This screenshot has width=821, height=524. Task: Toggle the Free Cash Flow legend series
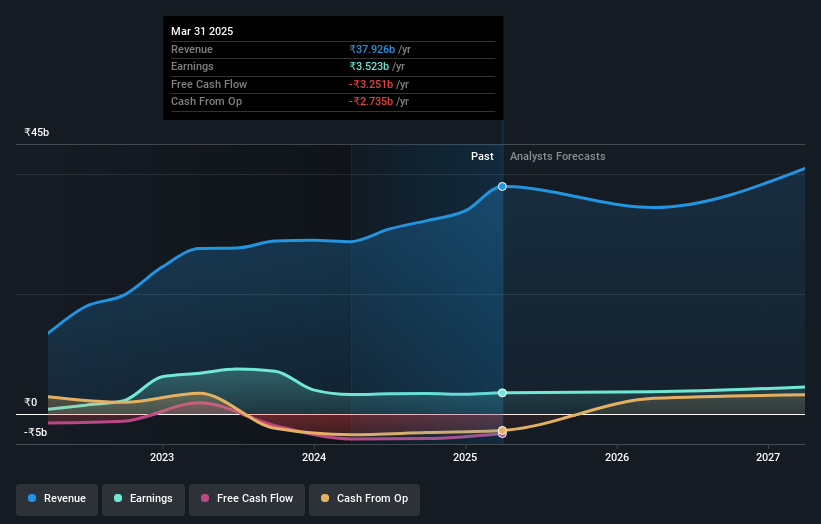(x=247, y=499)
